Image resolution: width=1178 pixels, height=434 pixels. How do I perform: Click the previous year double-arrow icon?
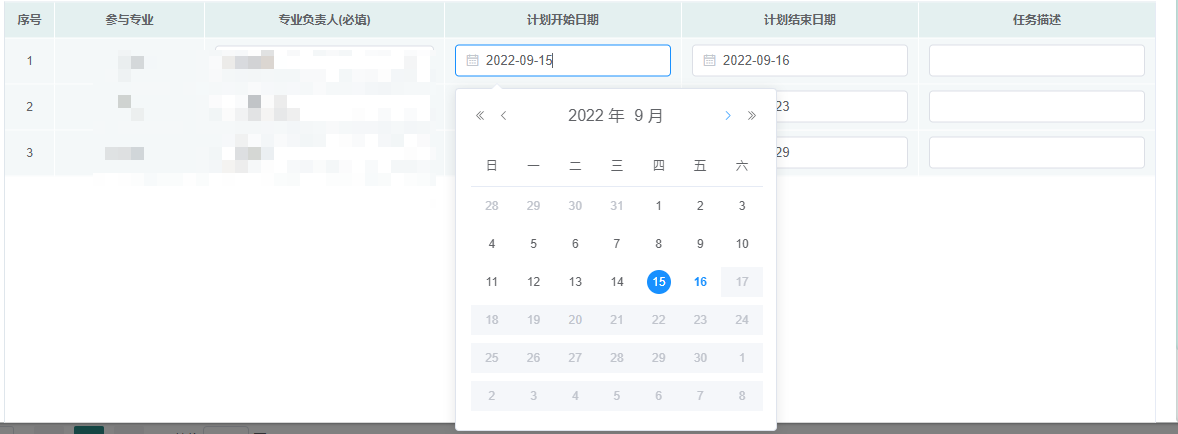click(480, 116)
